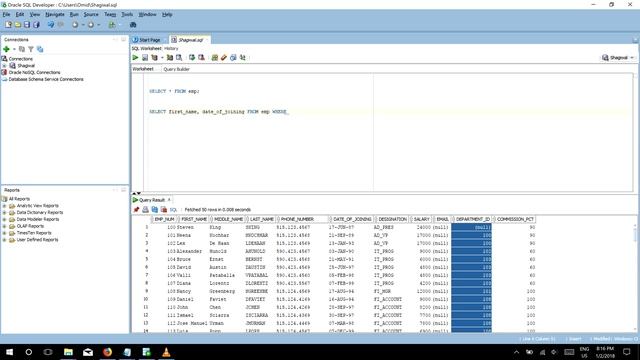Click the DEPARTMENT_ID column header
640x360 pixels.
point(473,219)
